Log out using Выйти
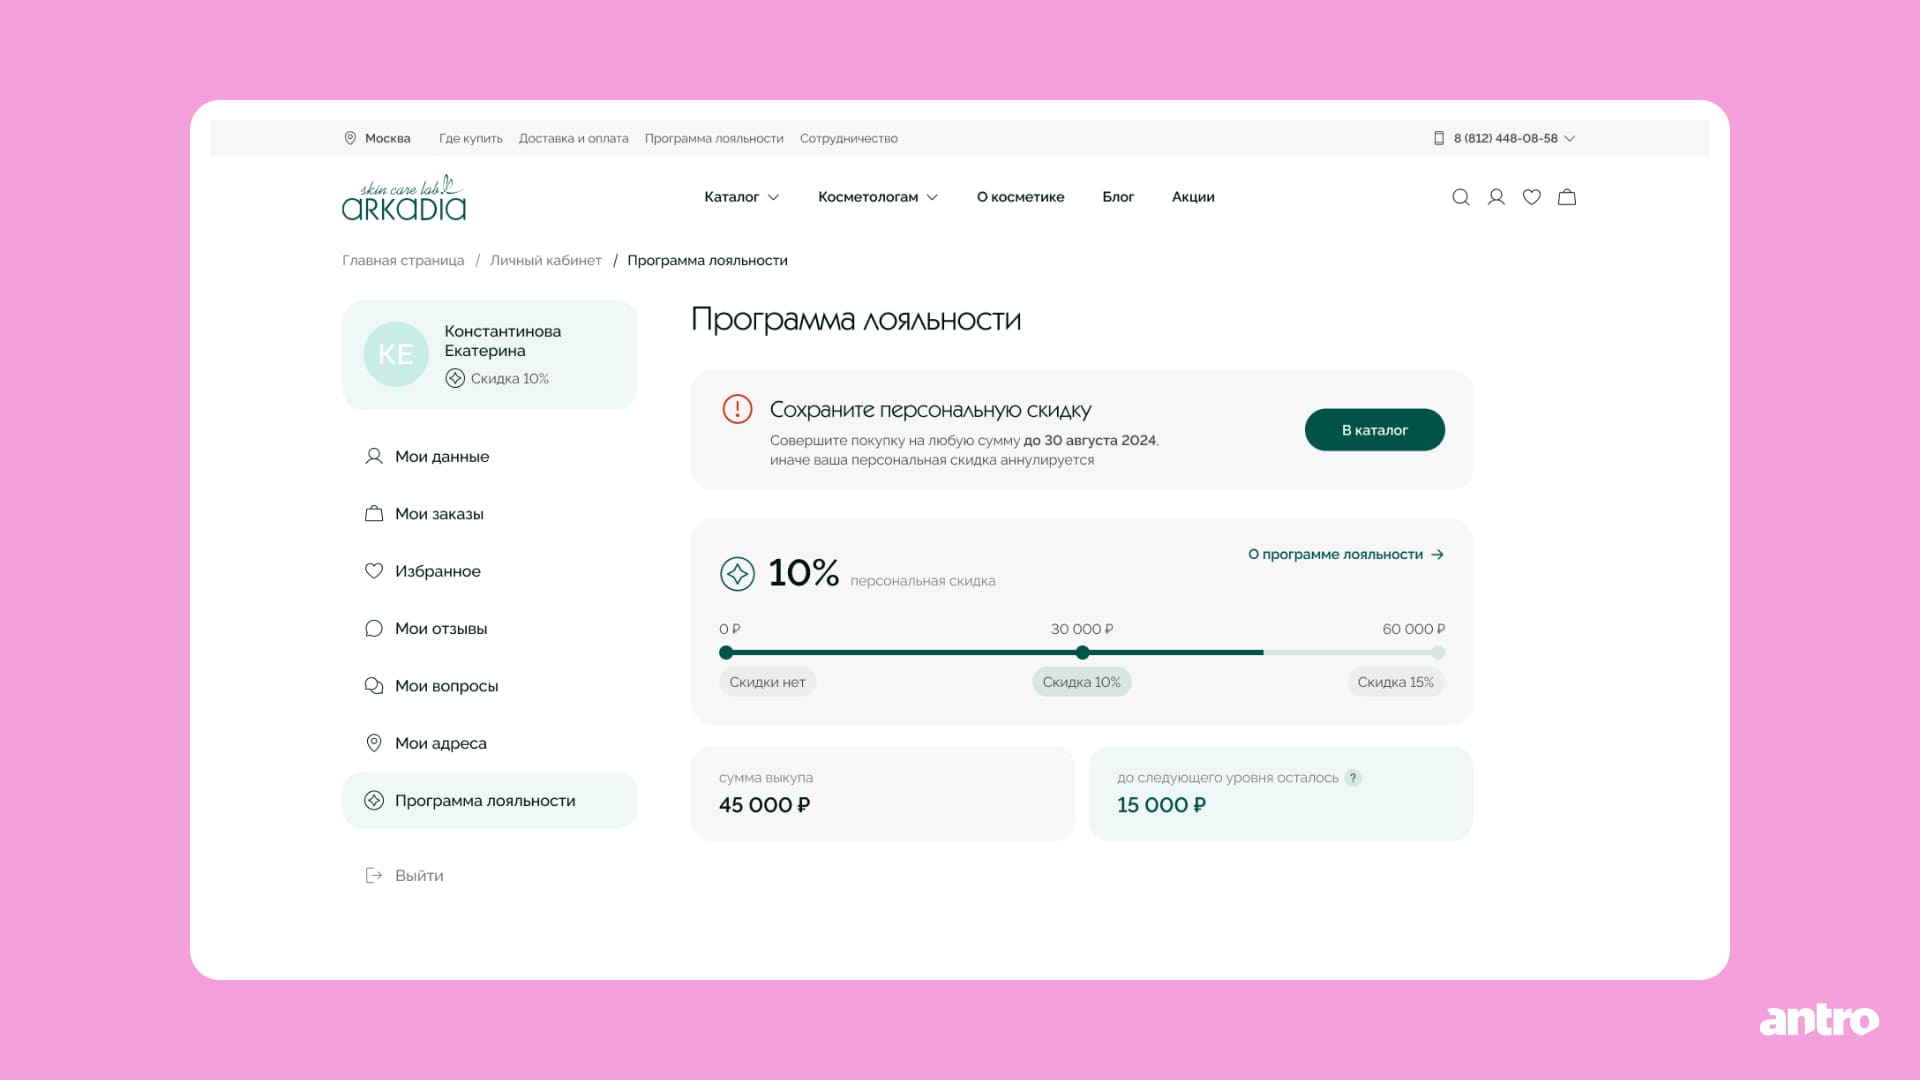The width and height of the screenshot is (1920, 1080). (x=418, y=876)
